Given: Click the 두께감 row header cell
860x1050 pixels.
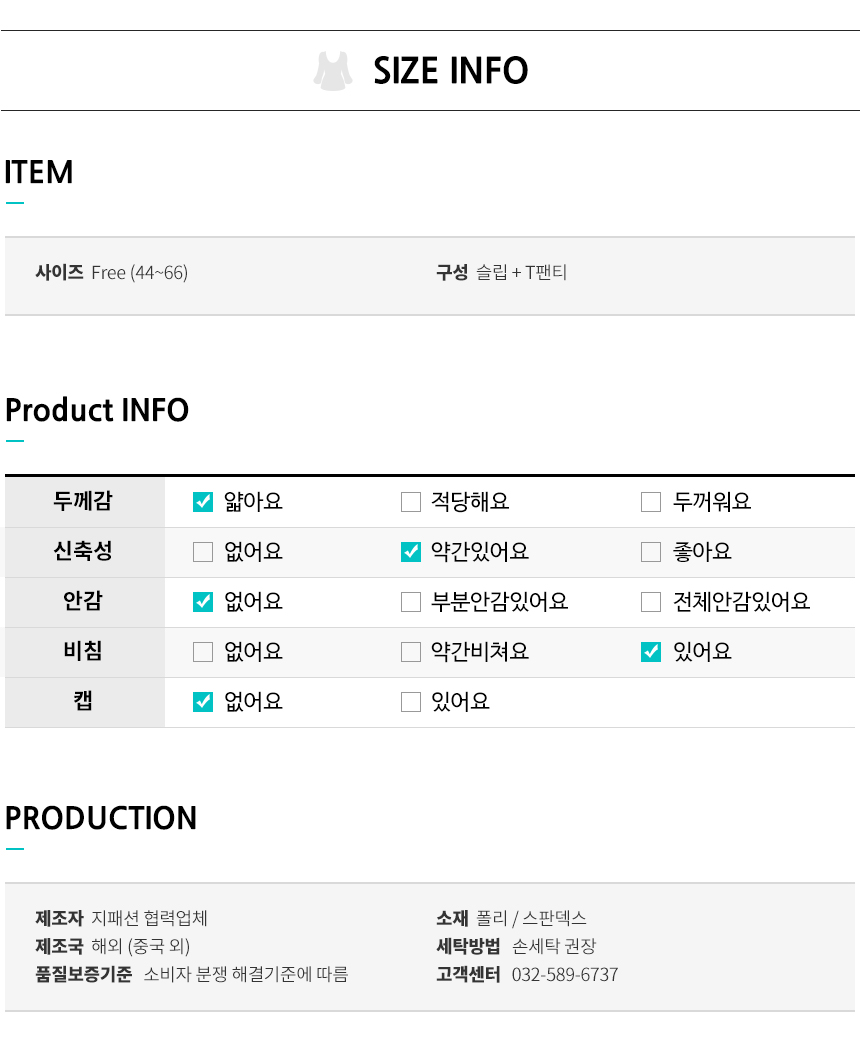Looking at the screenshot, I should click(84, 502).
